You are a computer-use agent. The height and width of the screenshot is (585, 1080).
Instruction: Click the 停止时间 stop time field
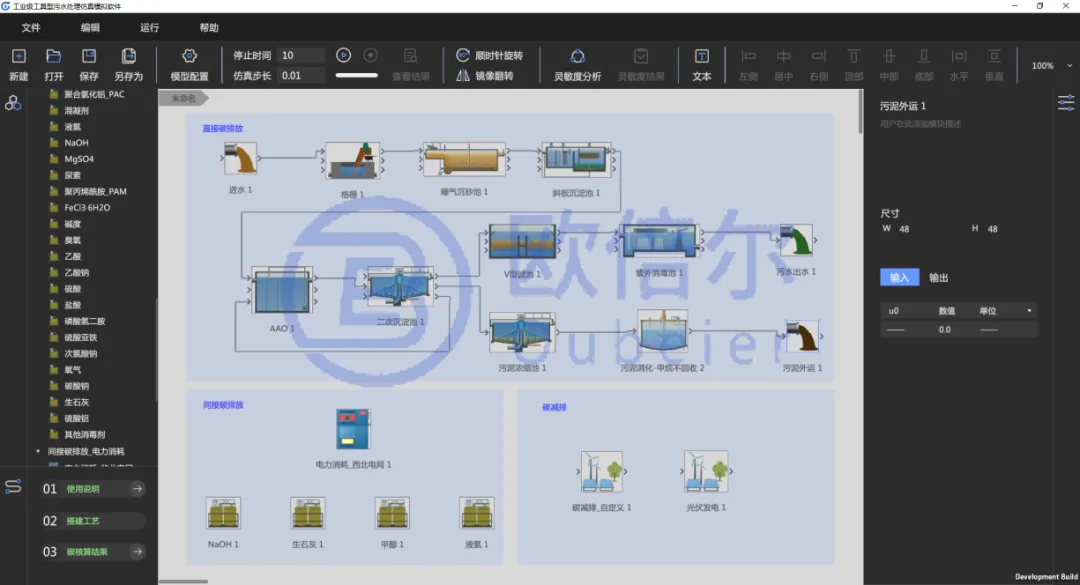point(301,55)
